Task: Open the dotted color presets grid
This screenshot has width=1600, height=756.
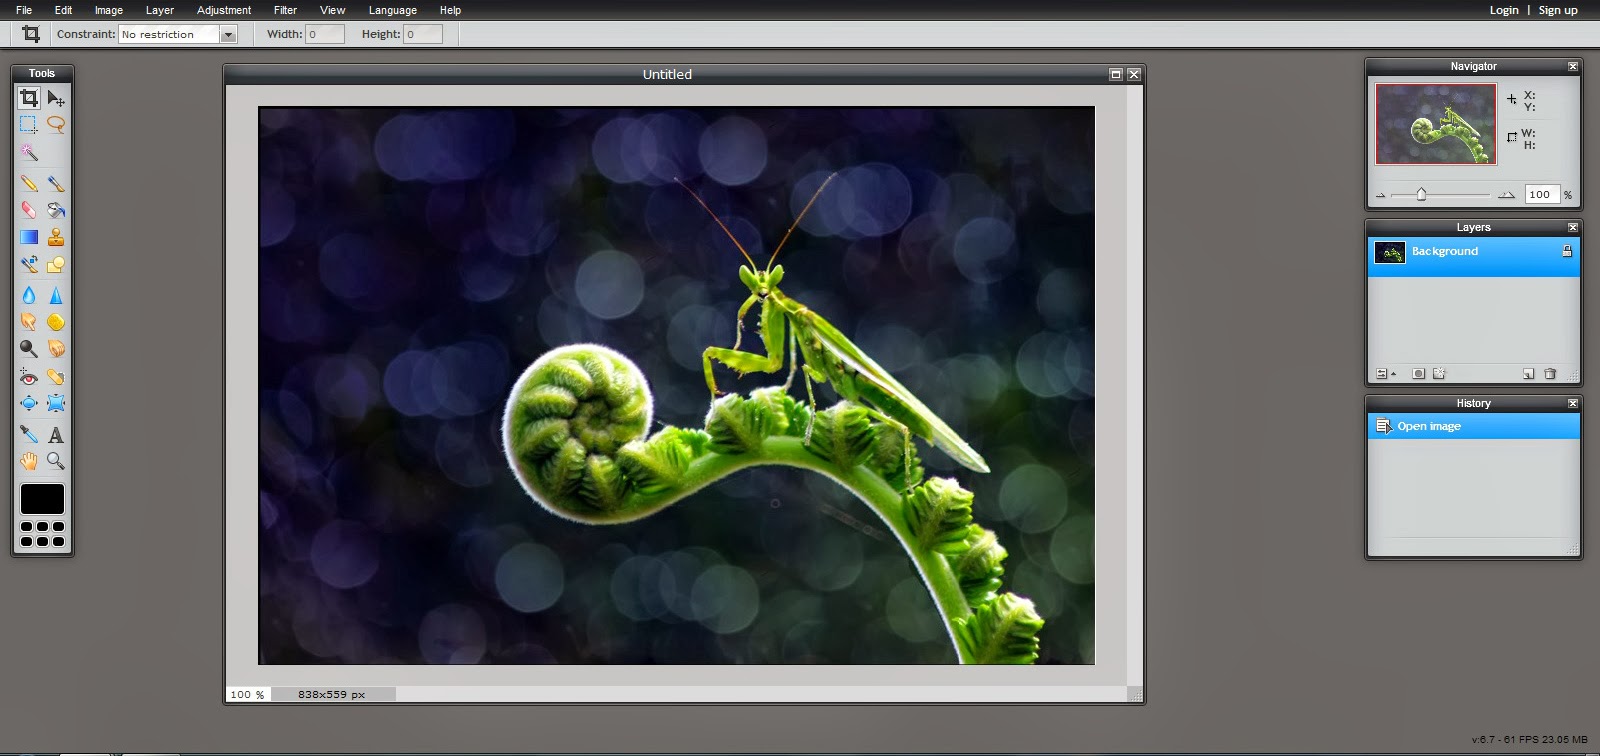Action: tap(42, 534)
